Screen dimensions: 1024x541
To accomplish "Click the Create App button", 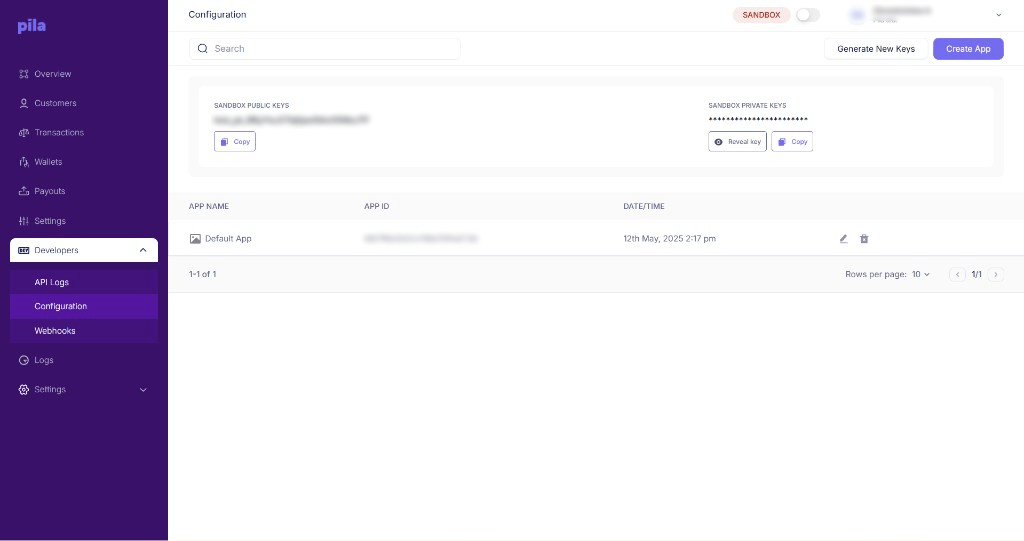I will [968, 49].
